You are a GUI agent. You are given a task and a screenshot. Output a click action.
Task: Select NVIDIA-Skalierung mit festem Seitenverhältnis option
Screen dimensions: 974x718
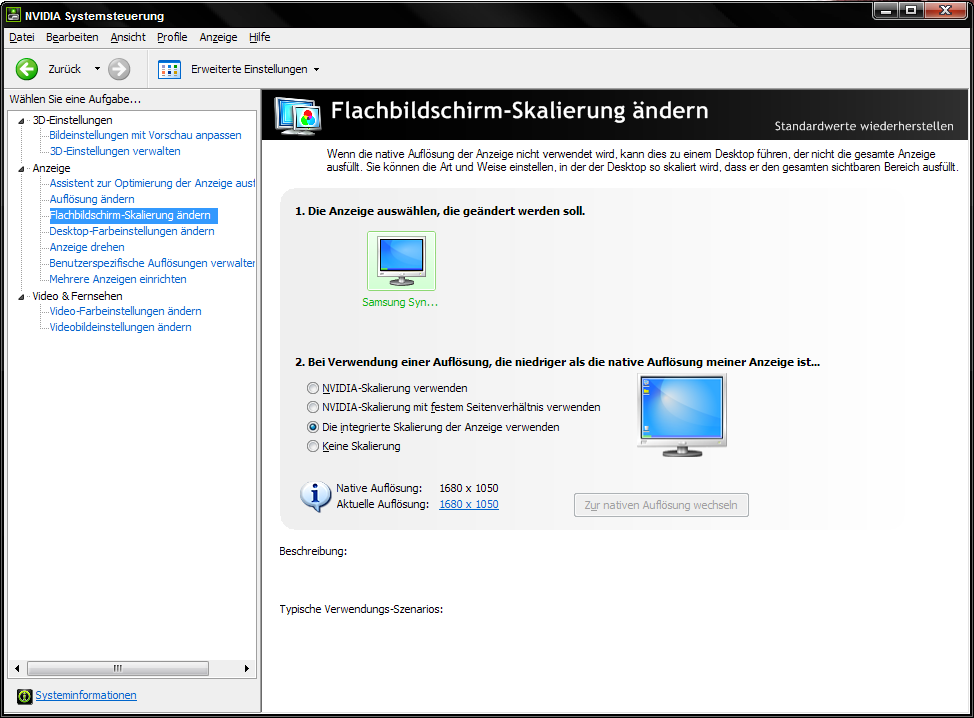[x=313, y=407]
